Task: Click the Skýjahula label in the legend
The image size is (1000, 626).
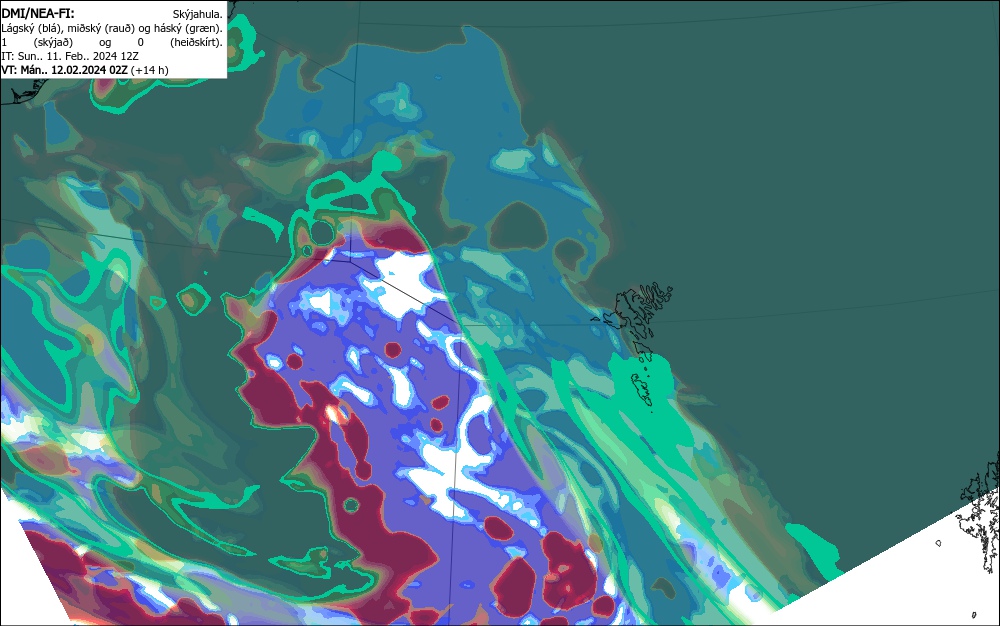Action: (x=198, y=14)
